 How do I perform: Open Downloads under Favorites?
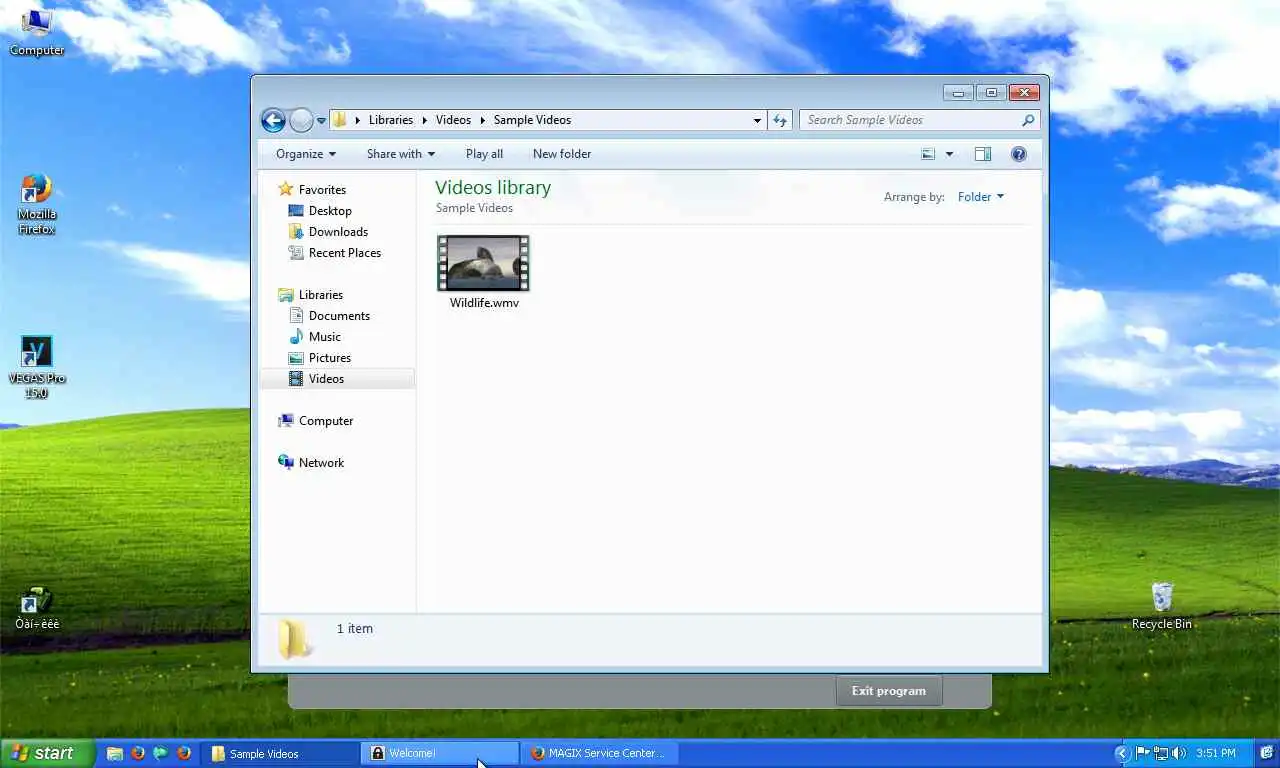click(338, 232)
